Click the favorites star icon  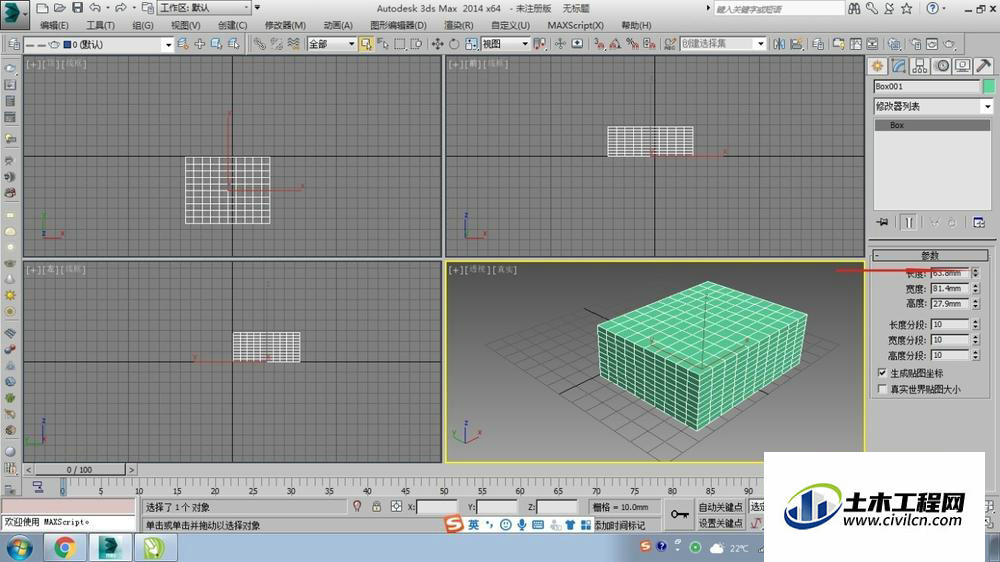coord(906,8)
